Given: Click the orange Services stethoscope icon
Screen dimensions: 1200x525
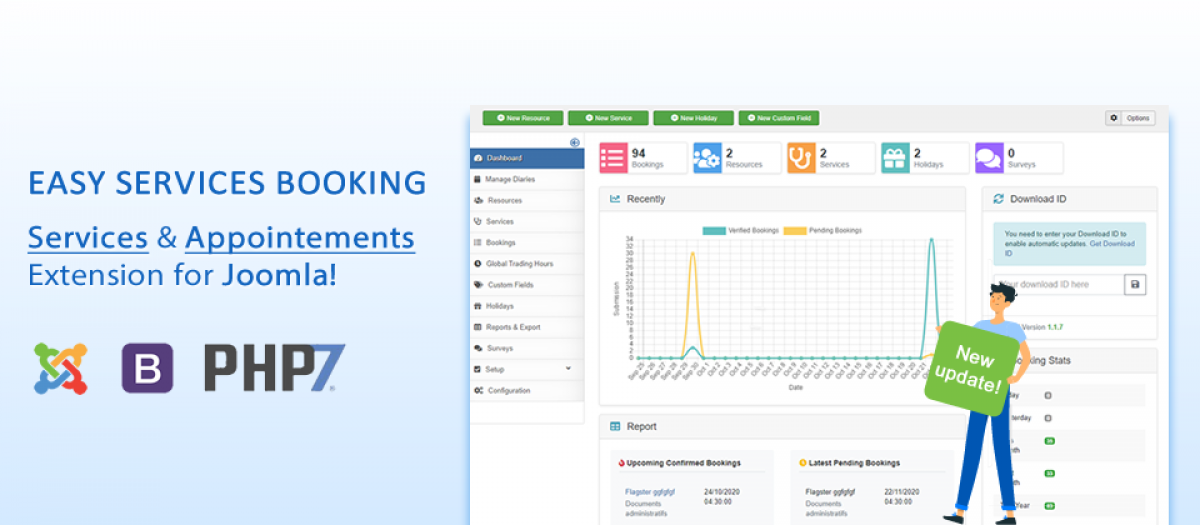Looking at the screenshot, I should click(801, 158).
